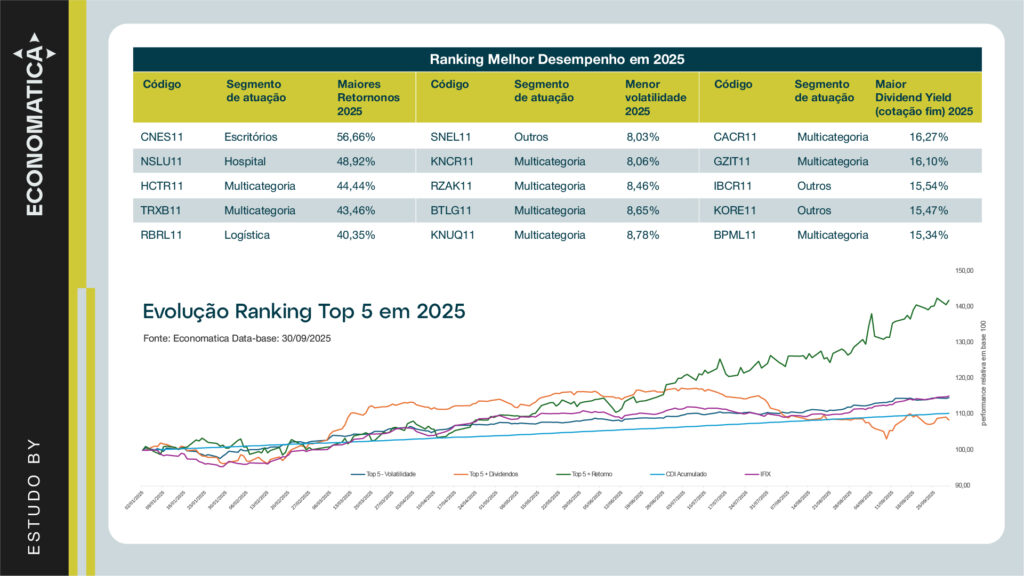Click the 'Ranking Melhor Desempenho em 2025' header
Image resolution: width=1024 pixels, height=576 pixels.
556,60
